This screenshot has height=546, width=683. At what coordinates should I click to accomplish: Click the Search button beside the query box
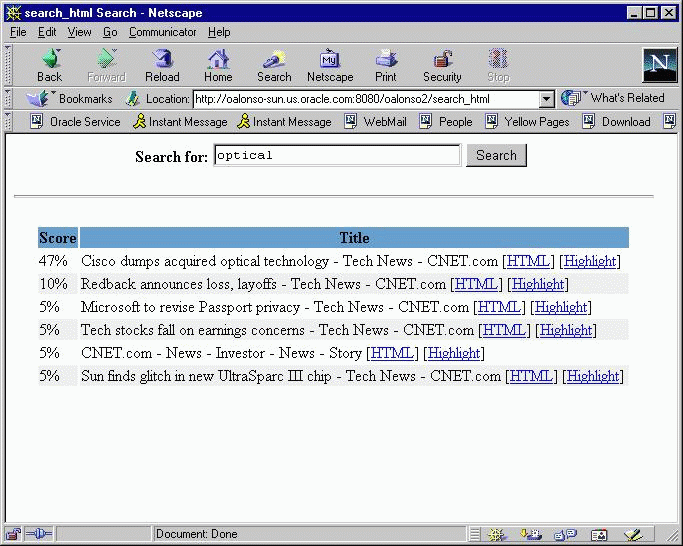tap(496, 155)
